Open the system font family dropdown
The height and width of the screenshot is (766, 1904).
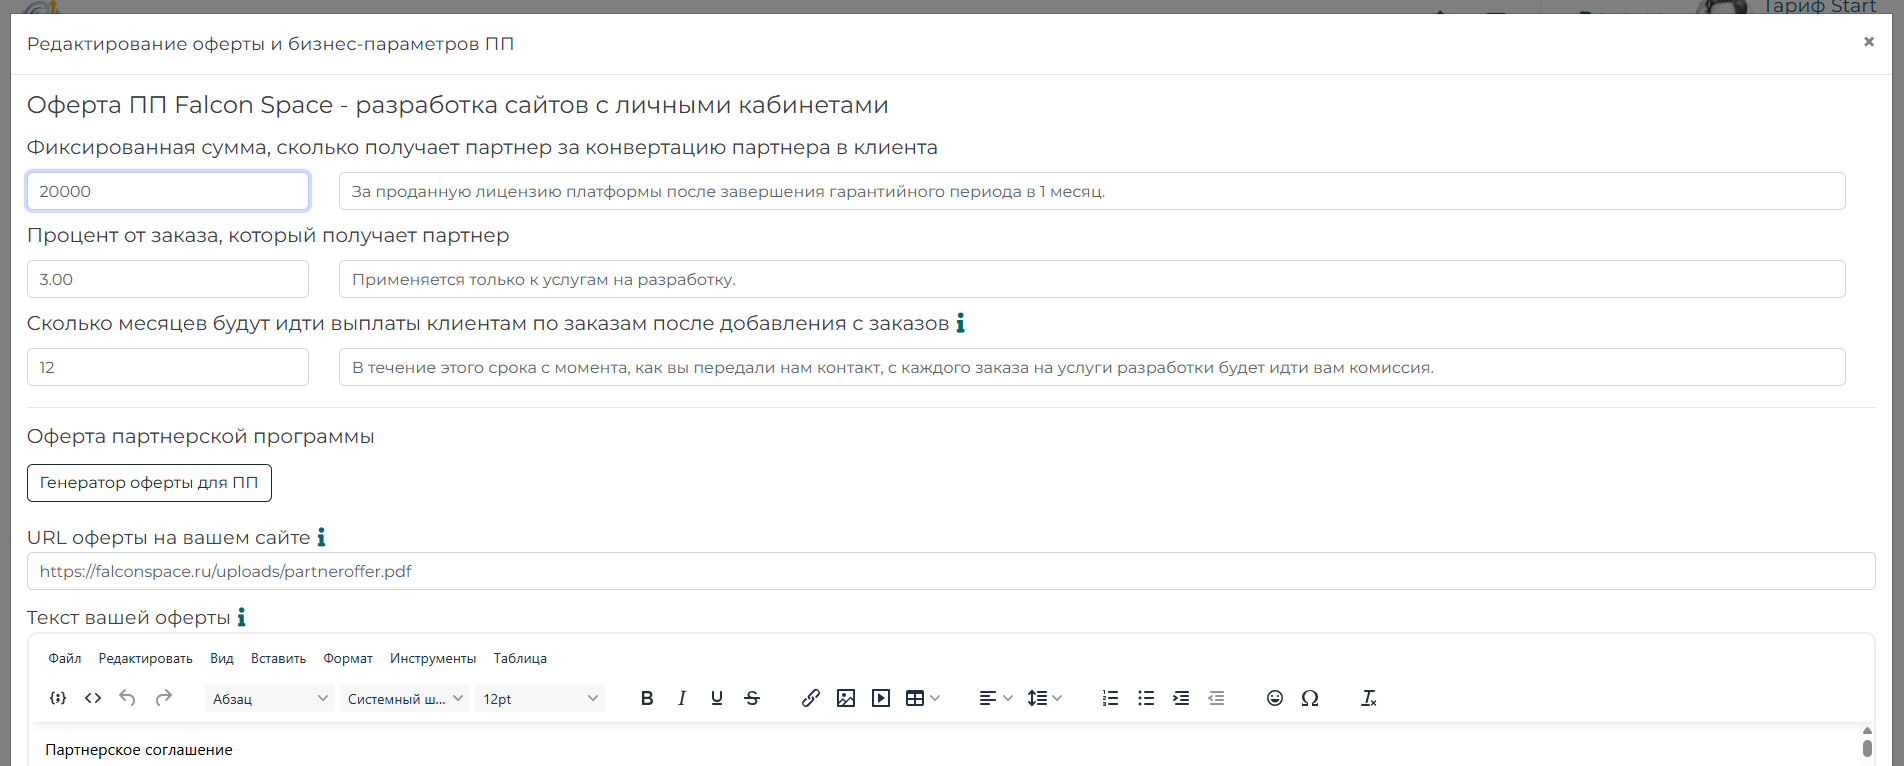pyautogui.click(x=405, y=699)
